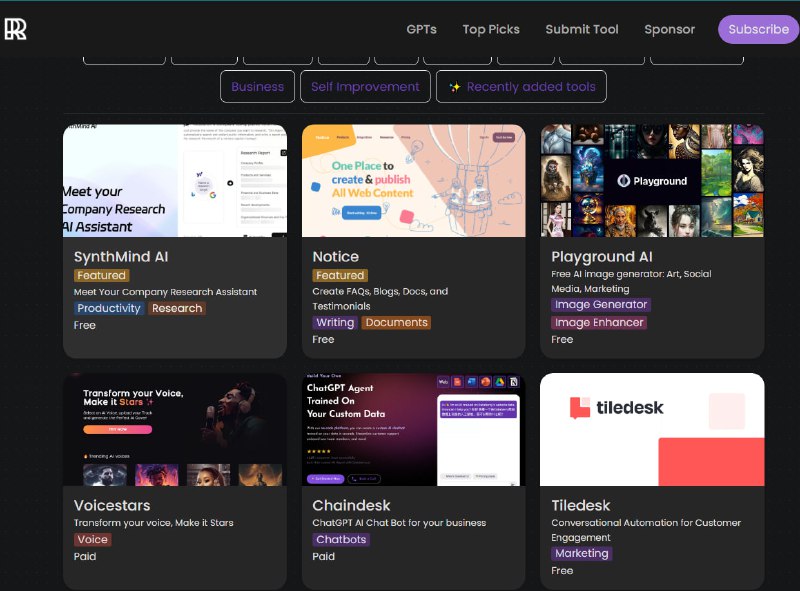Click the Playground AI image collage

tap(652, 181)
